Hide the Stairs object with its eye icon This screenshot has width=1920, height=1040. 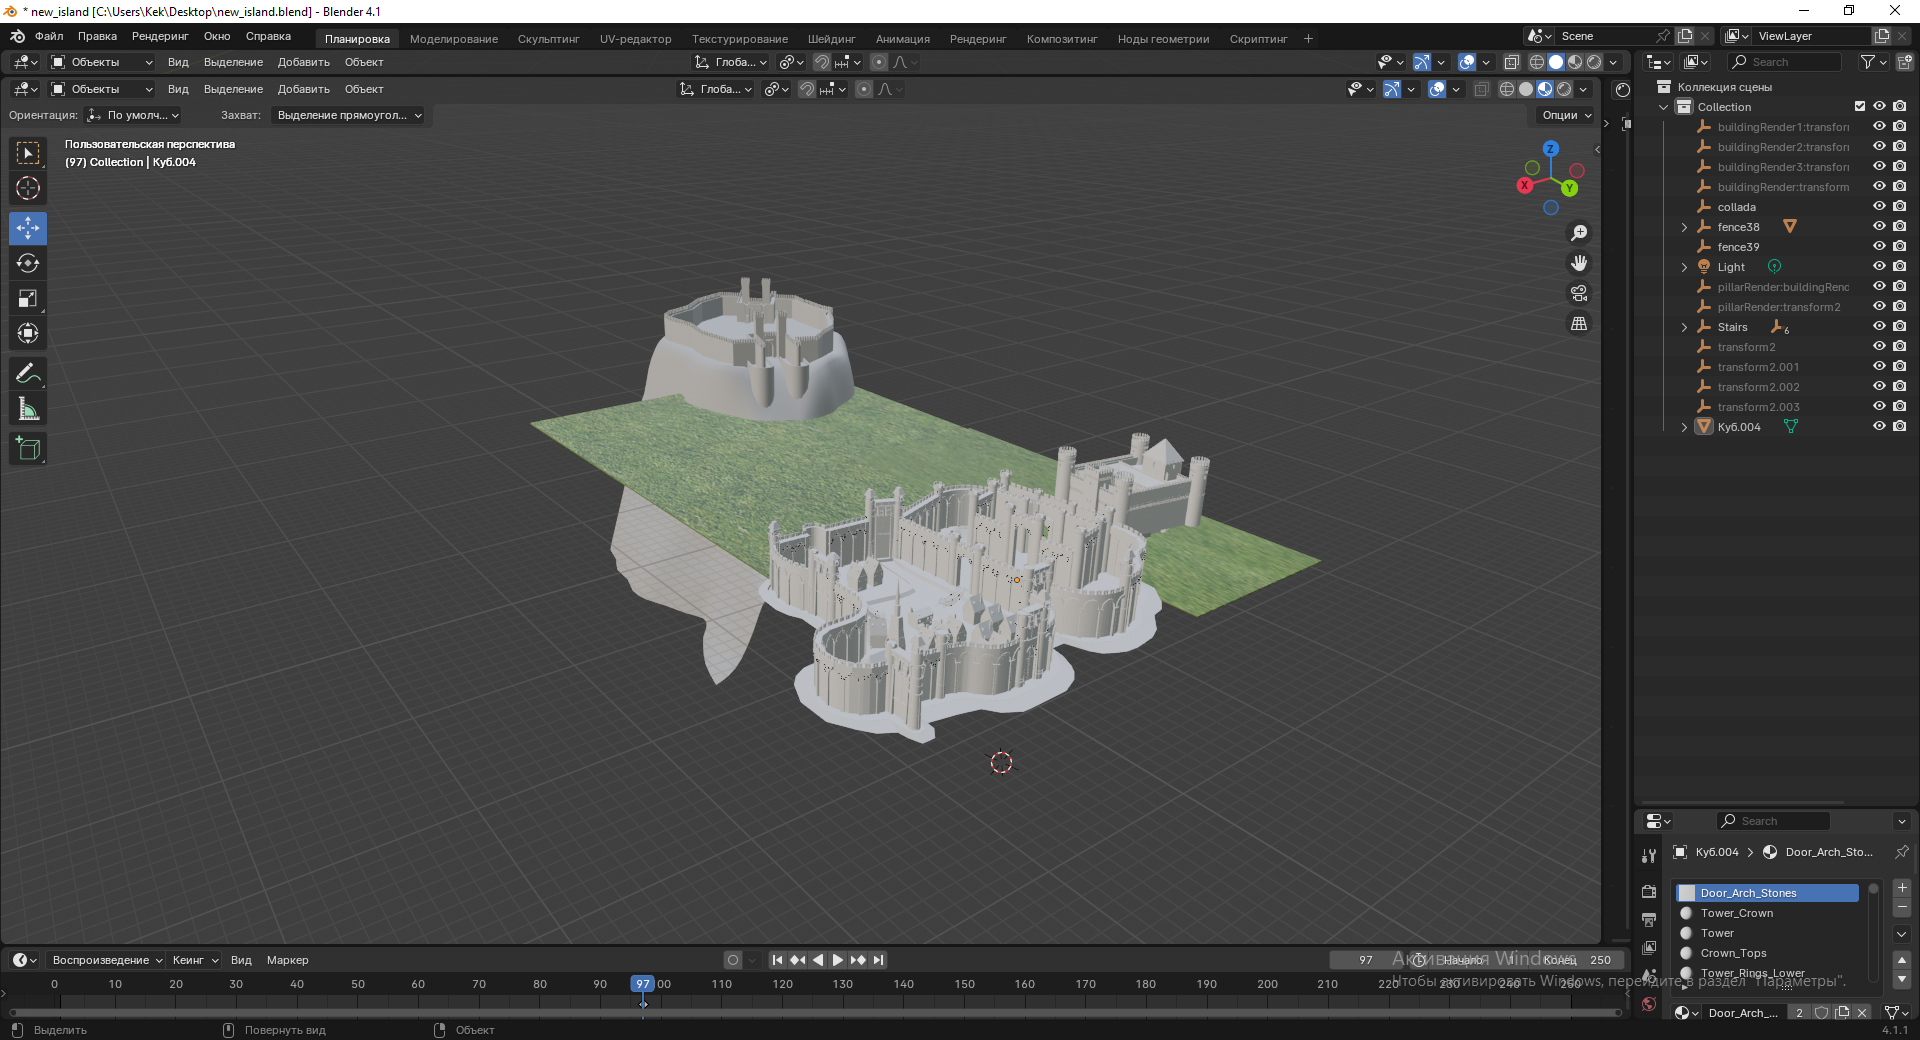pos(1879,326)
